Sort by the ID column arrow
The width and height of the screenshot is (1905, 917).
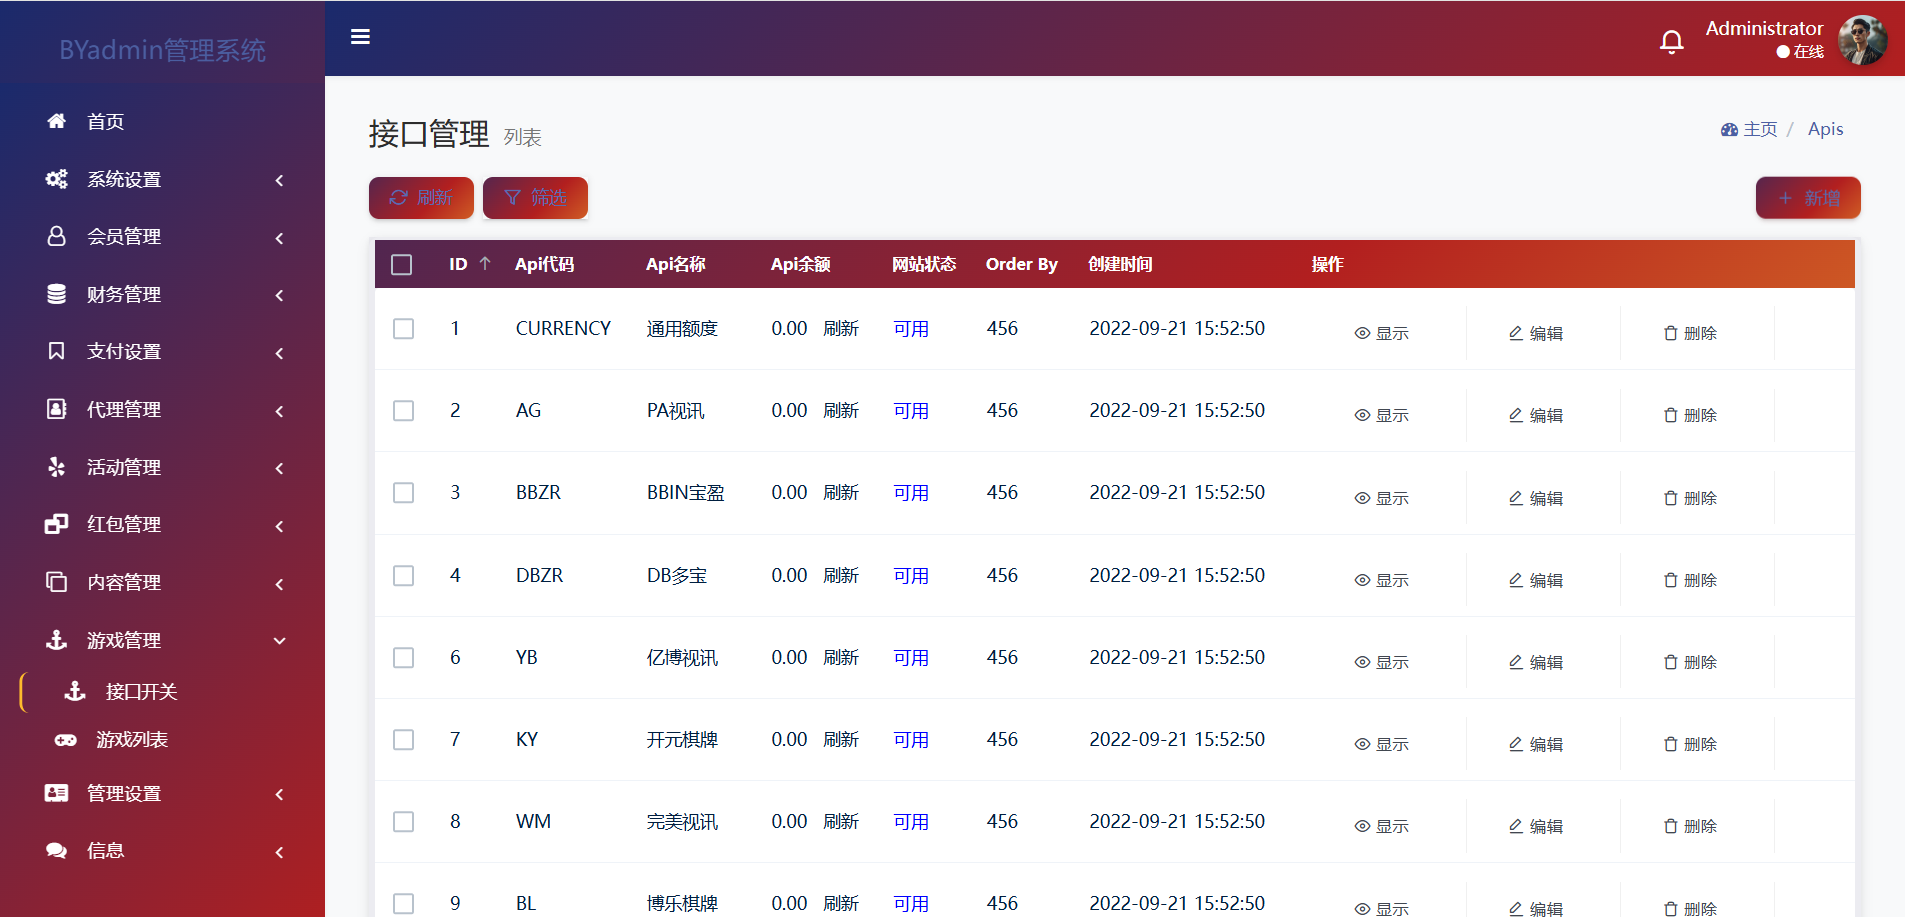tap(485, 263)
